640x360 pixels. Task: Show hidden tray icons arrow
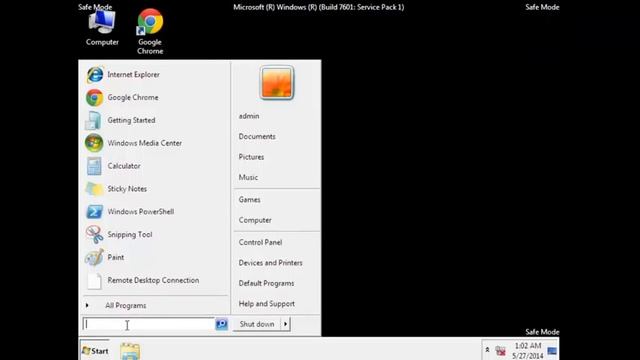(487, 350)
